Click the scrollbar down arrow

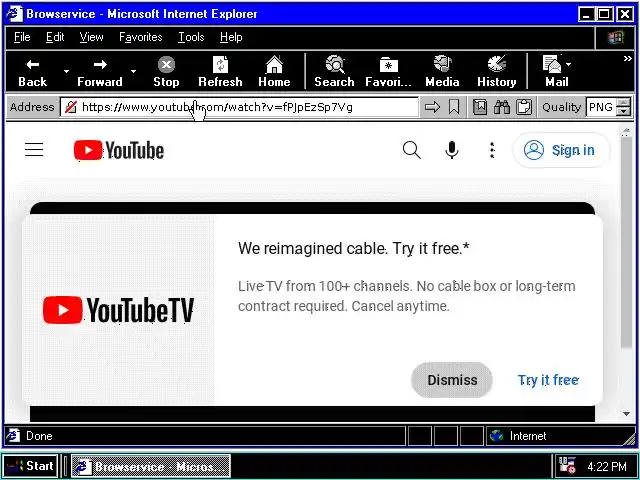point(626,414)
